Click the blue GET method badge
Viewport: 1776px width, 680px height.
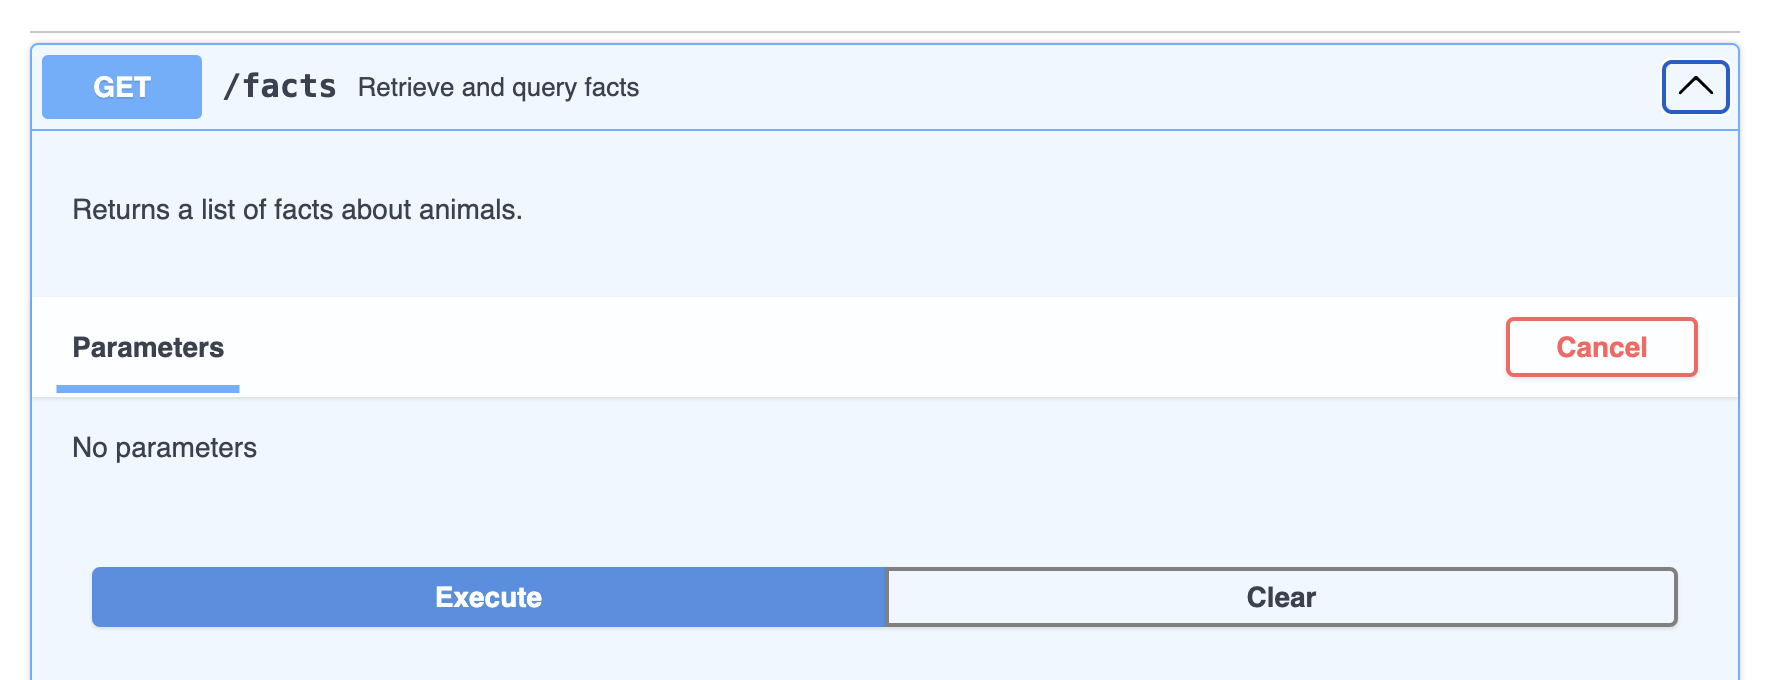[122, 87]
